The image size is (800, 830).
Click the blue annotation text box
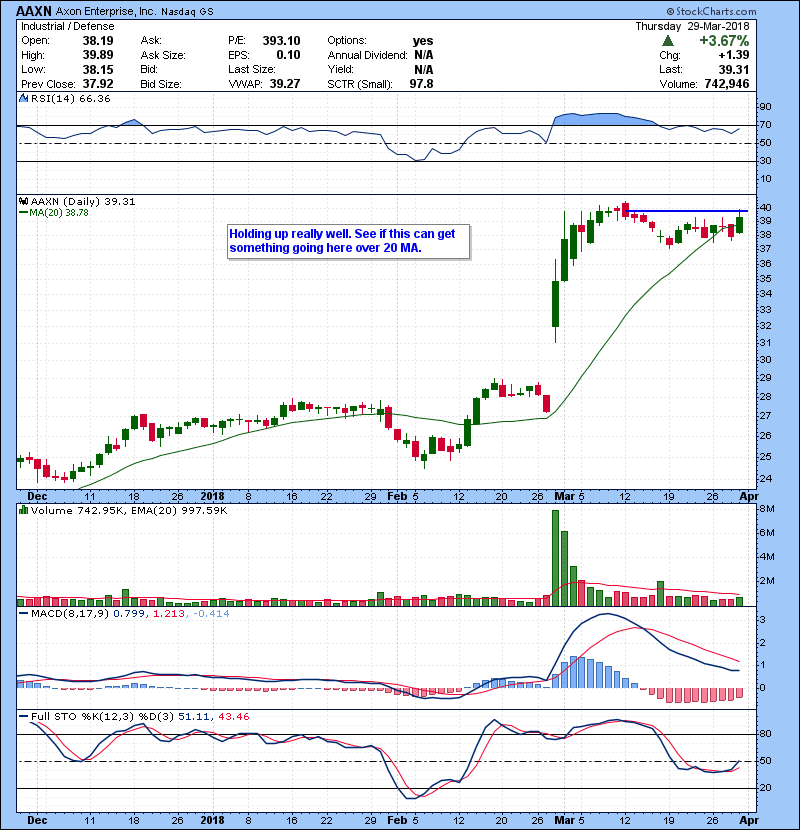coord(348,241)
